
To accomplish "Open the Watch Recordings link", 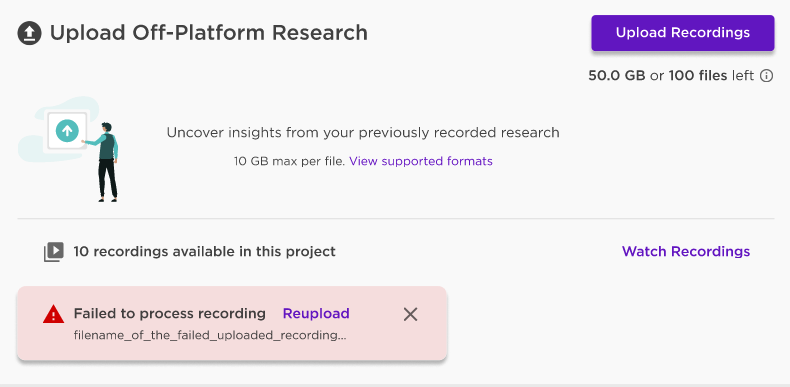I will pyautogui.click(x=686, y=251).
